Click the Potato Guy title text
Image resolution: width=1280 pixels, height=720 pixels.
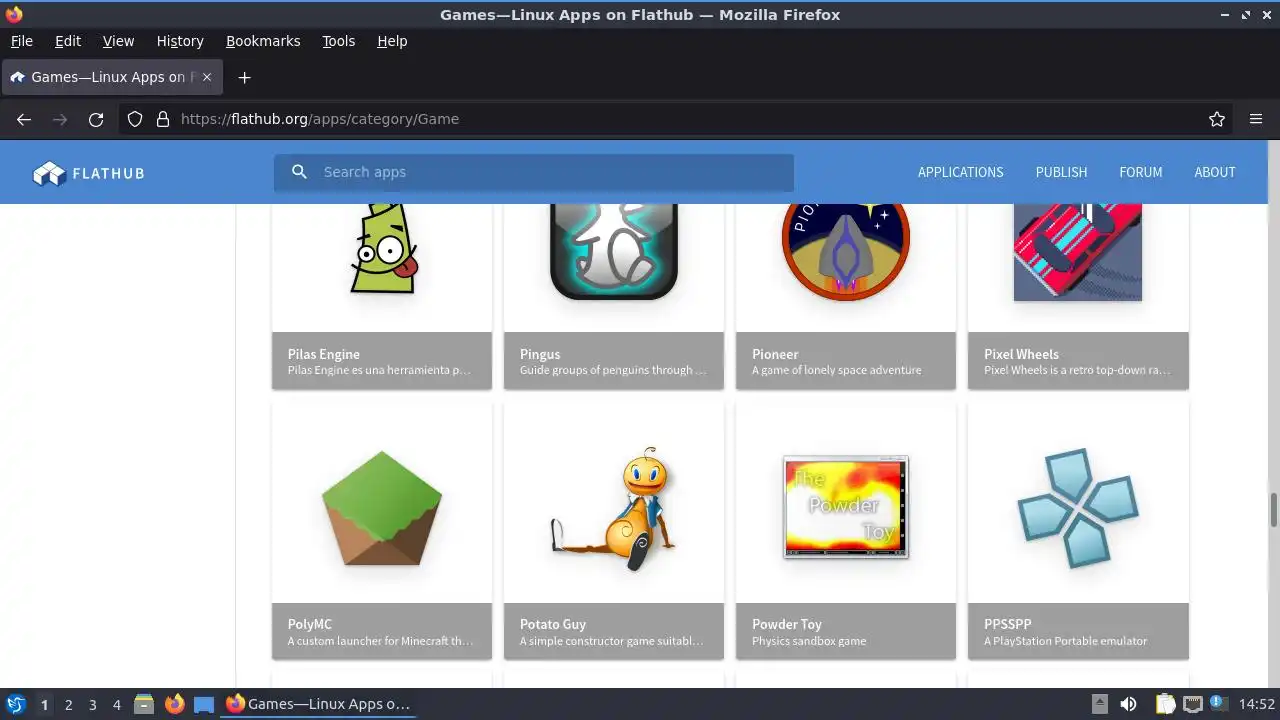tap(553, 624)
